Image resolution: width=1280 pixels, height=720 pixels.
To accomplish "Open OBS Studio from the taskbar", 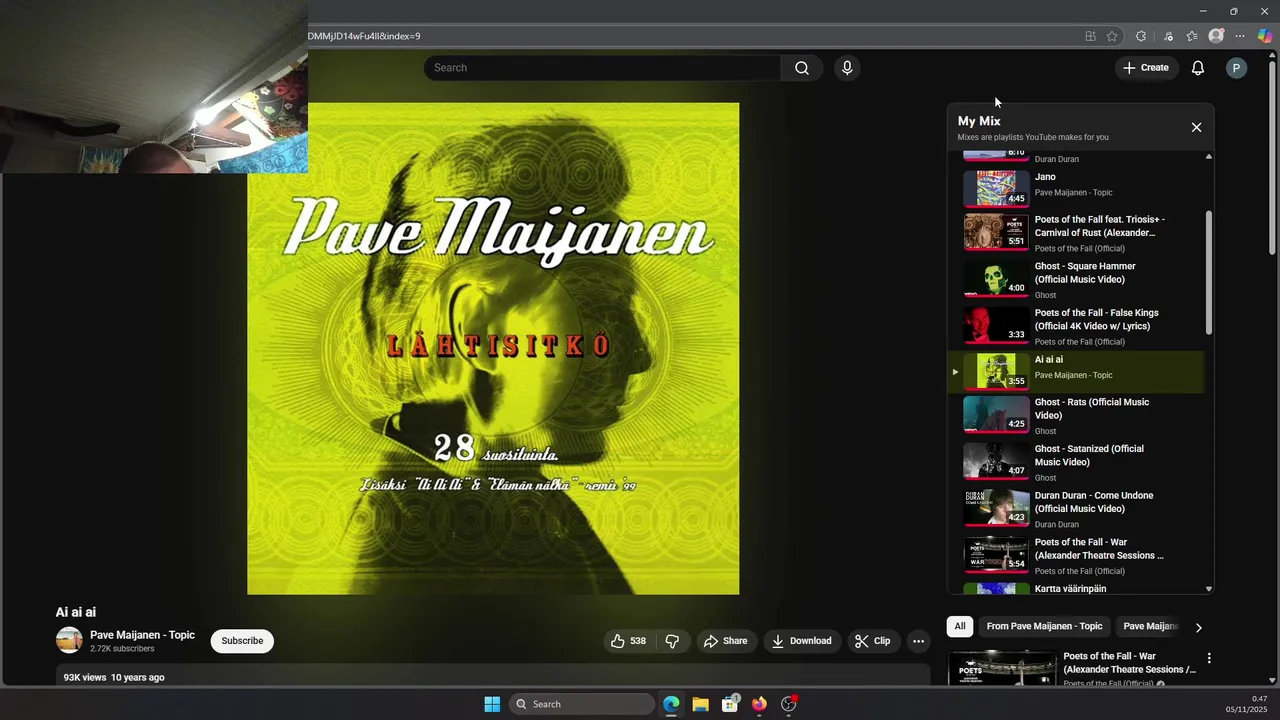I will click(788, 704).
